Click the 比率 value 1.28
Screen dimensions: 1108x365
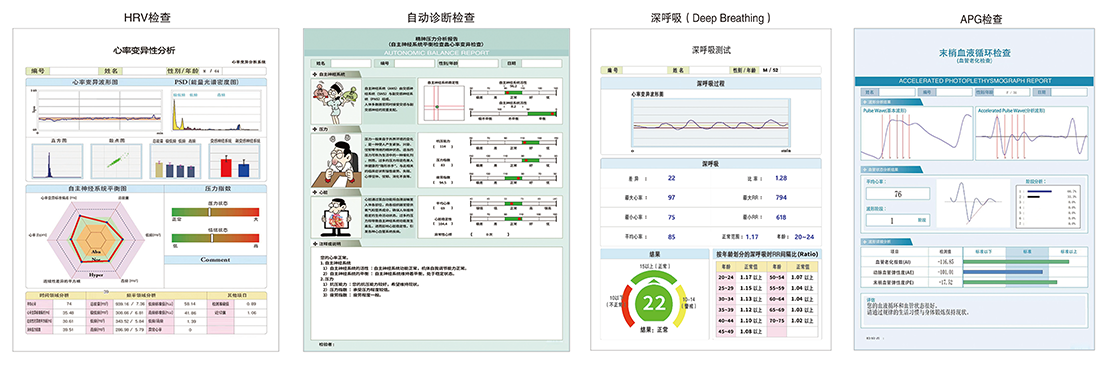[781, 179]
